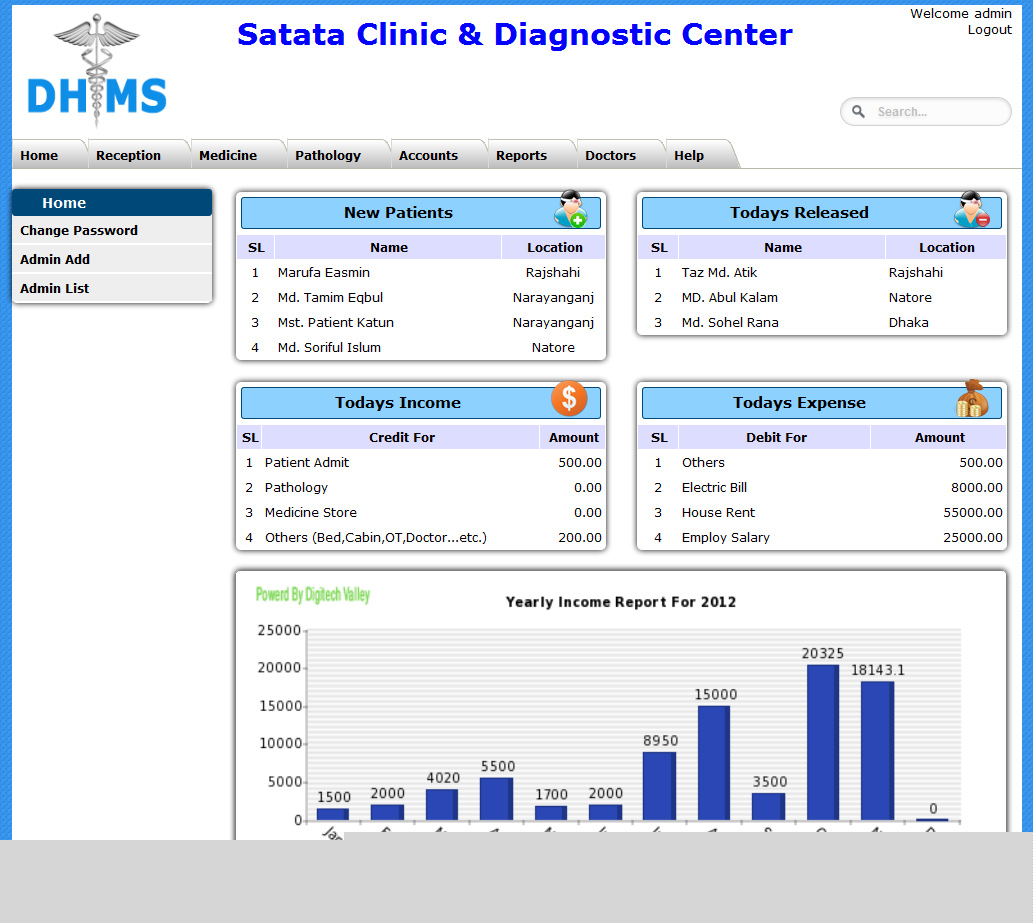The width and height of the screenshot is (1033, 923).
Task: Click inside the Search input field
Action: [x=935, y=112]
